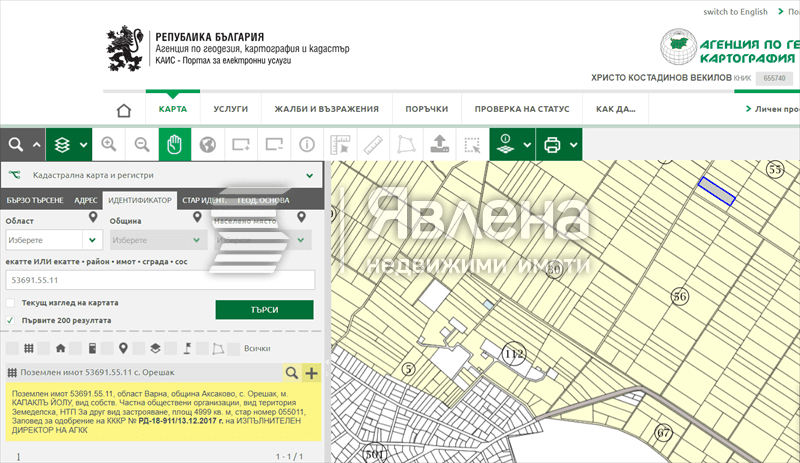800x463 pixels.
Task: Select rectangle add-to-selection tool
Action: [x=241, y=144]
